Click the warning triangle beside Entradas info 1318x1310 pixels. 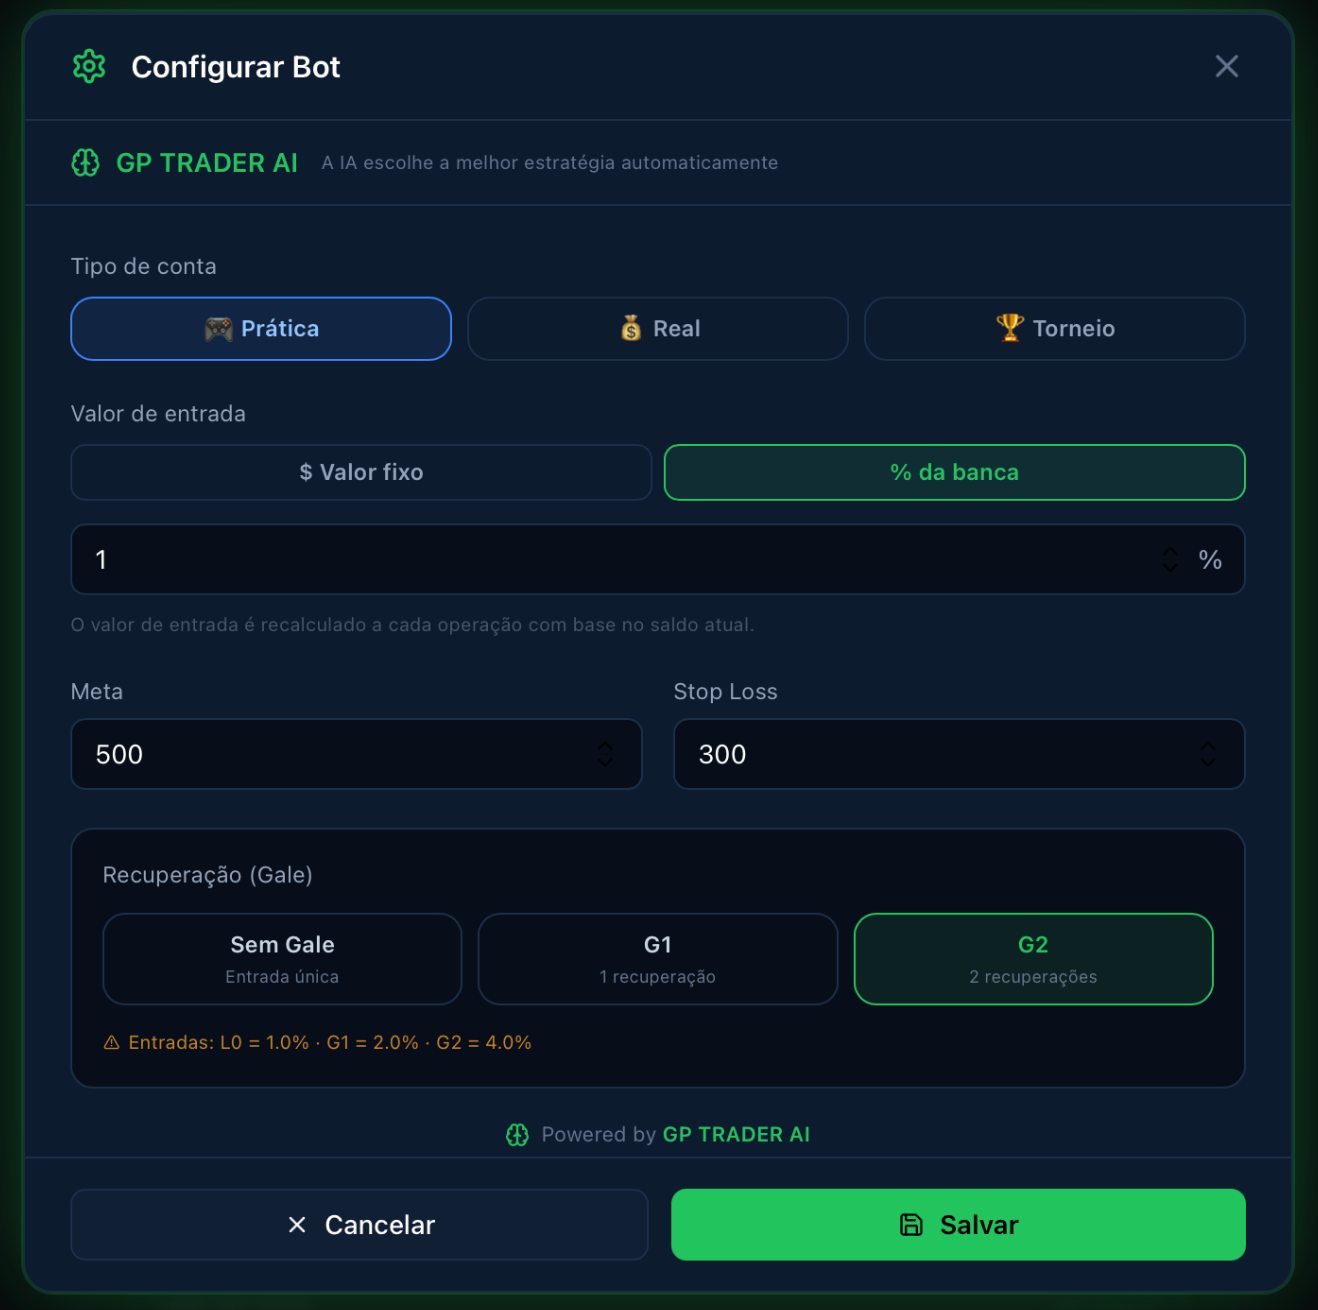coord(110,1042)
